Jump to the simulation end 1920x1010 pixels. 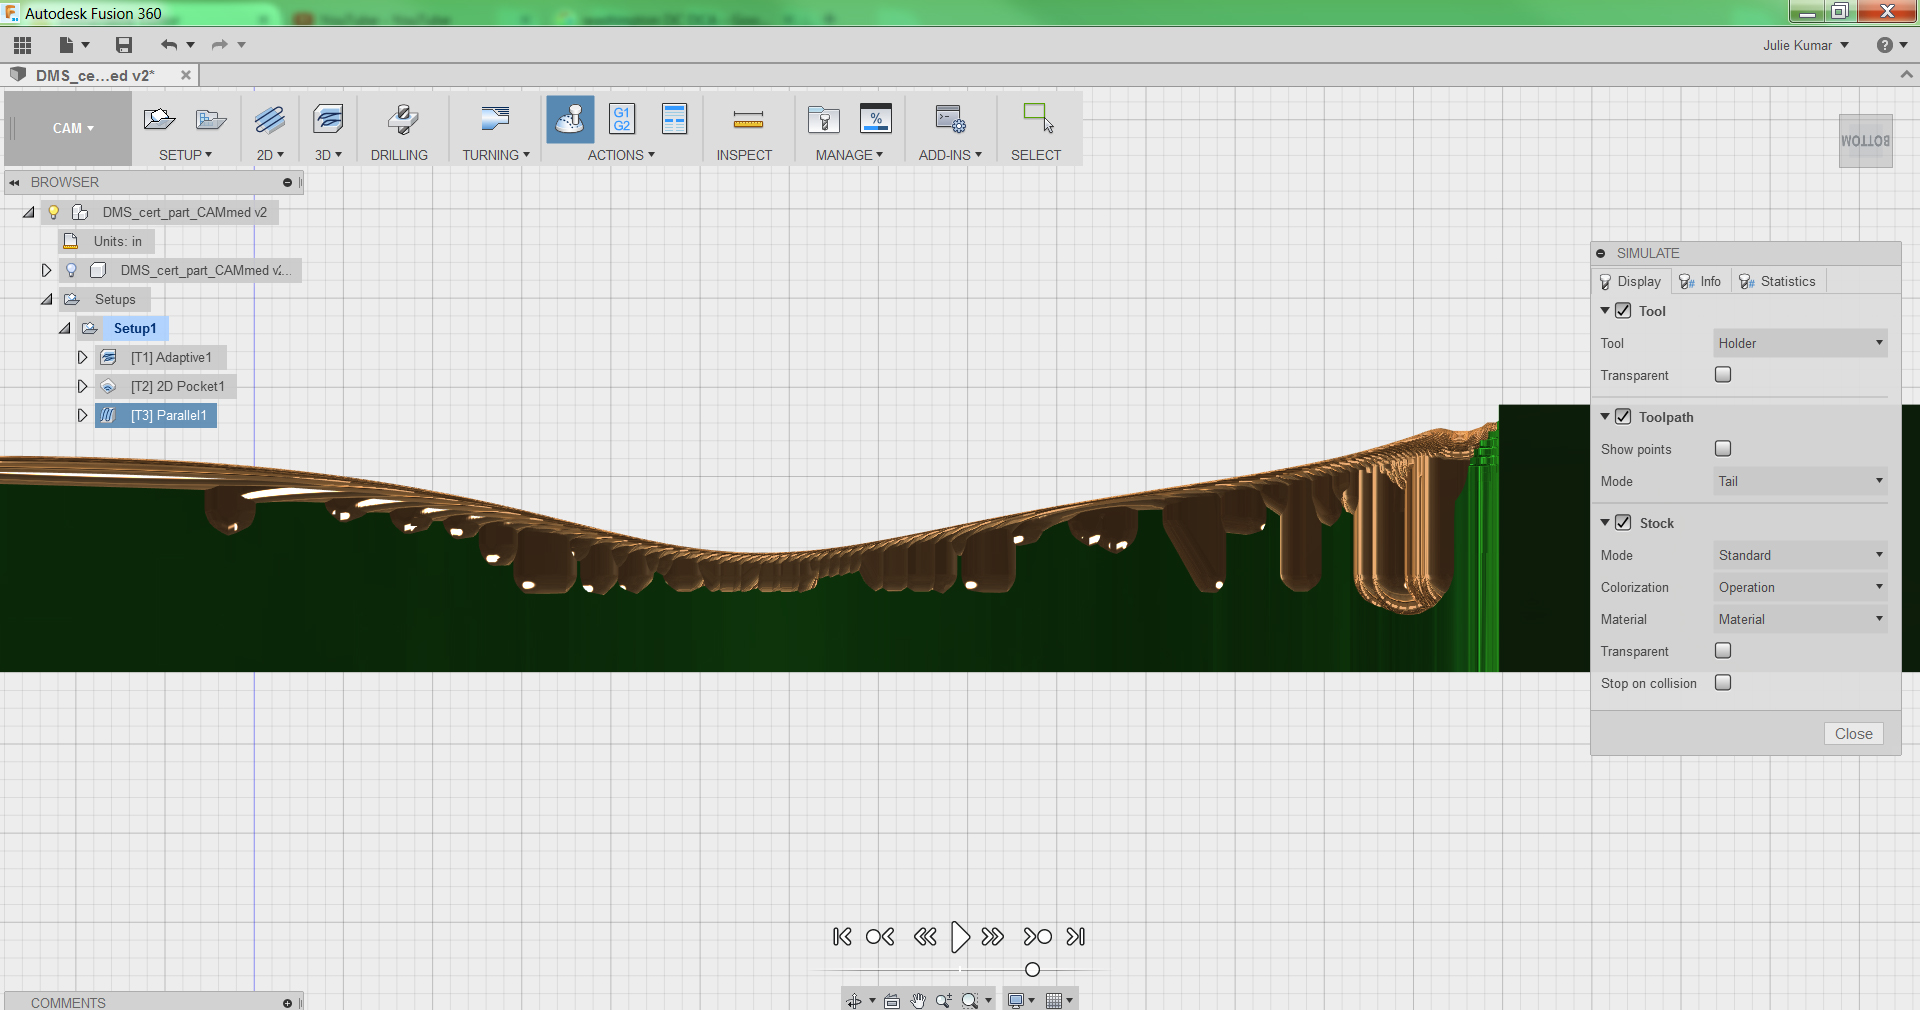coord(1076,937)
